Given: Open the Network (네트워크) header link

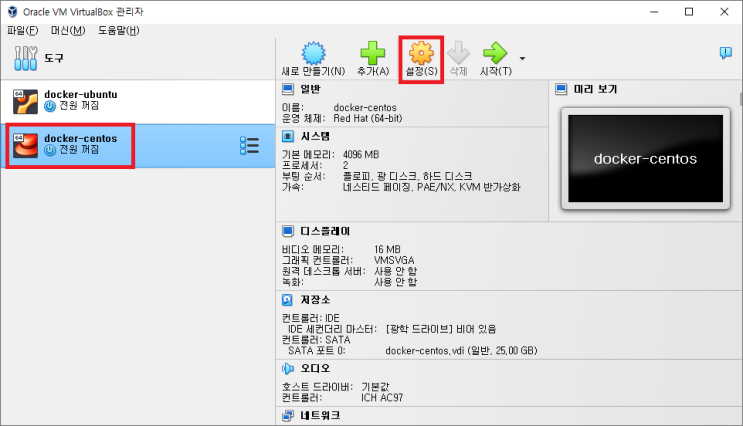Looking at the screenshot, I should [x=320, y=416].
